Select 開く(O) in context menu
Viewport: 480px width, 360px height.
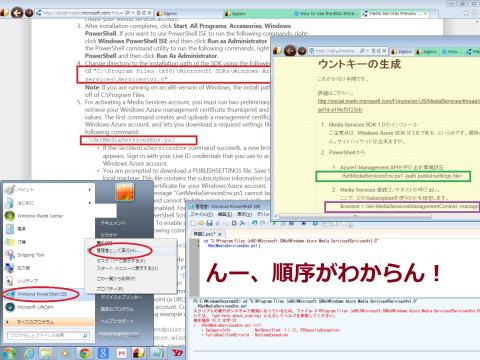pos(130,243)
